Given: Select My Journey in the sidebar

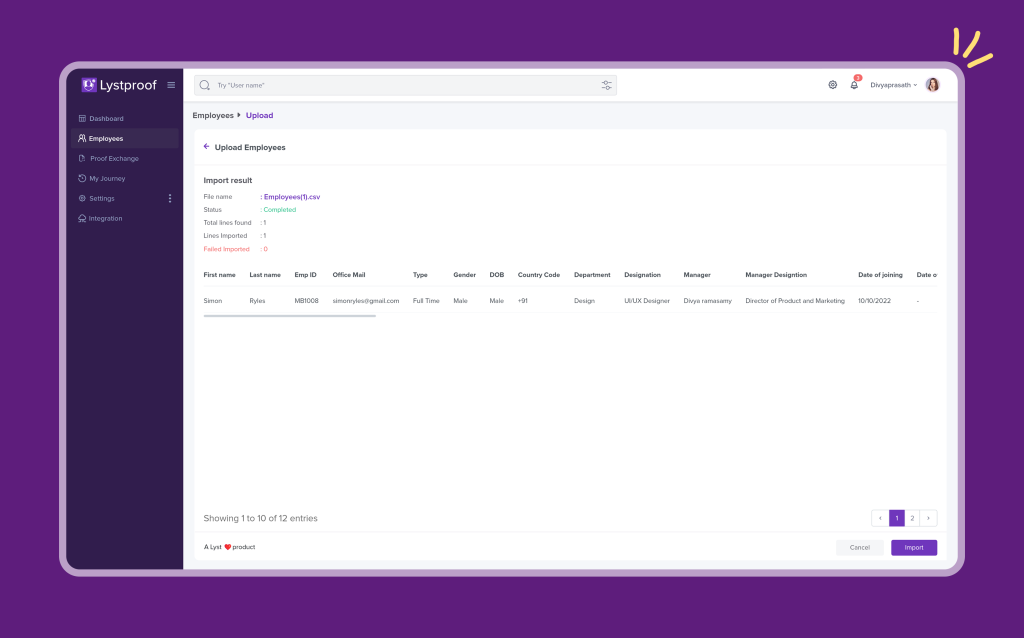Looking at the screenshot, I should (107, 178).
